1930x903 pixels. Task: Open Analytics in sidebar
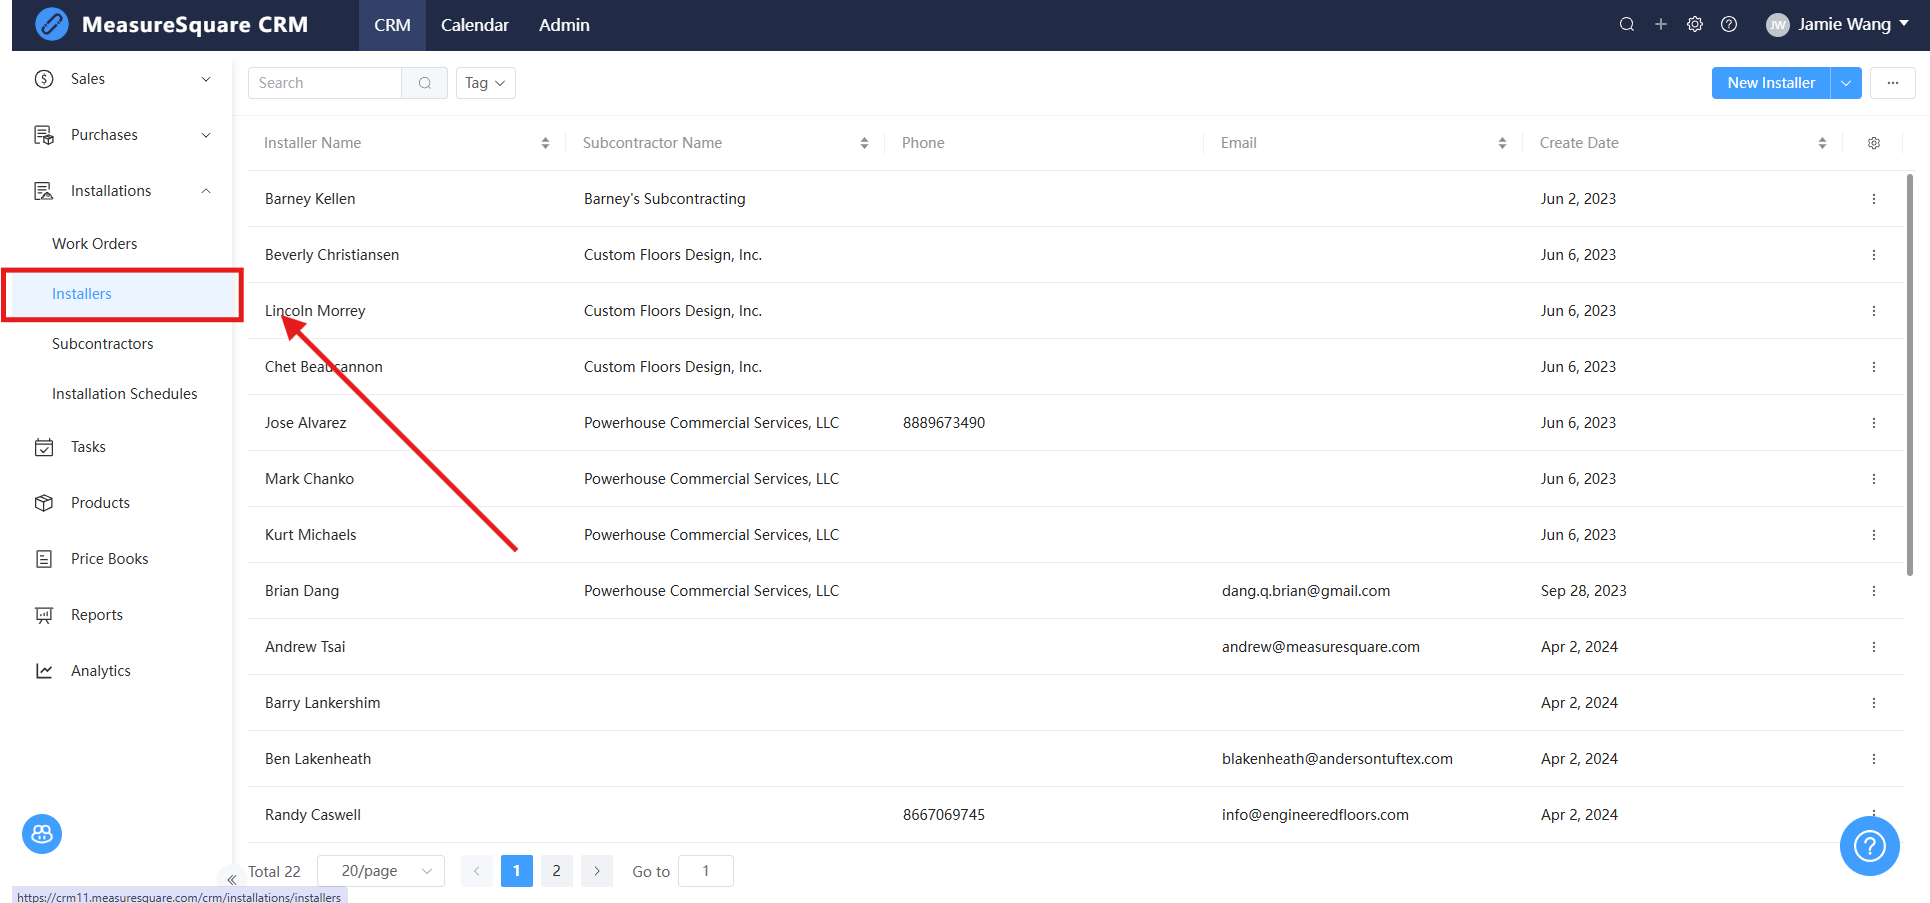101,671
